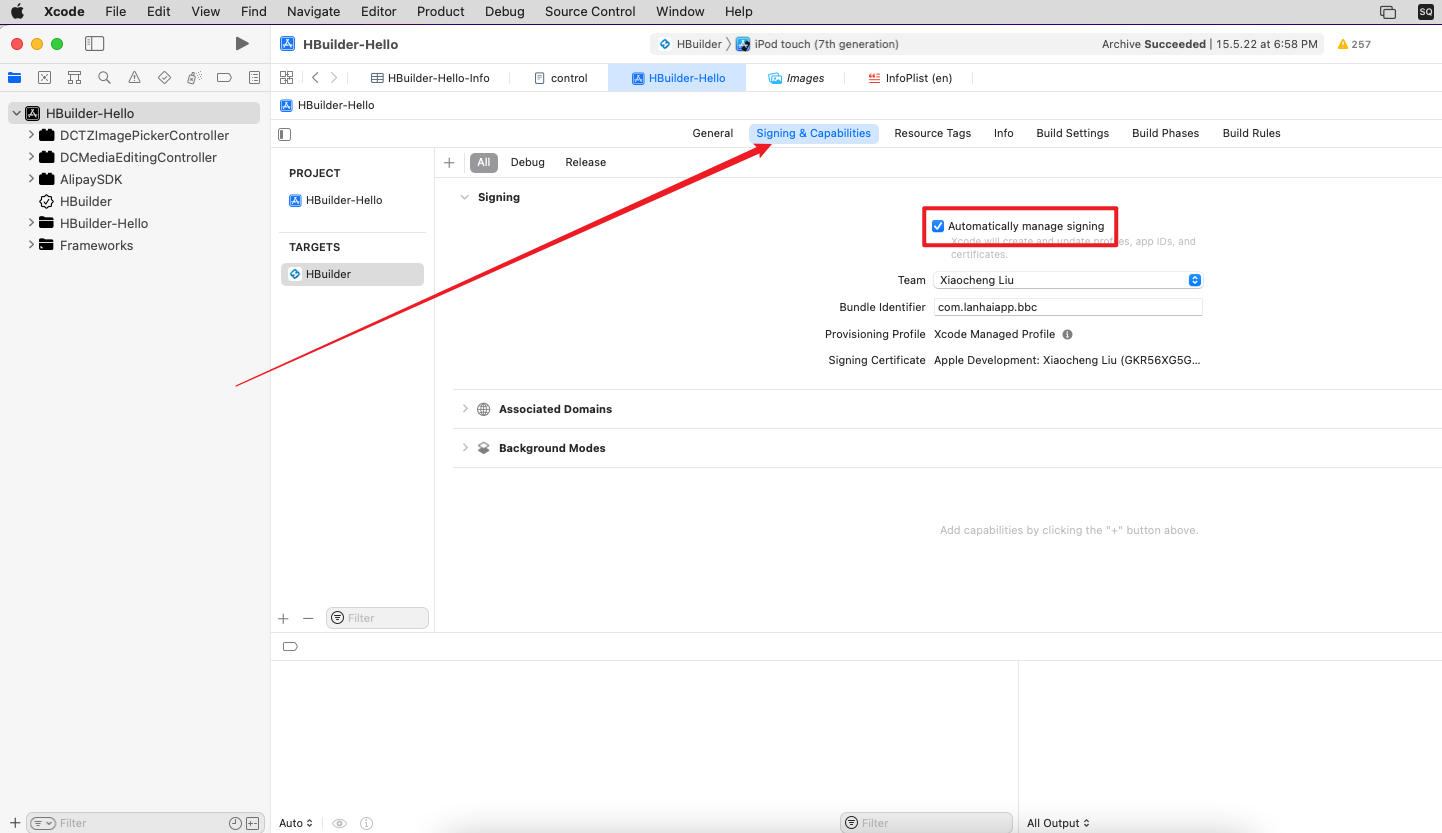
Task: Open the Team dropdown showing Xiaocheng Liu
Action: tap(1067, 280)
